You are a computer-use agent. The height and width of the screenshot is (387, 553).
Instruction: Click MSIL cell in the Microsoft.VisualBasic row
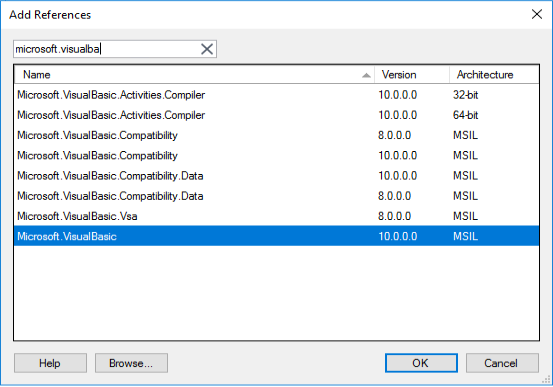point(465,236)
